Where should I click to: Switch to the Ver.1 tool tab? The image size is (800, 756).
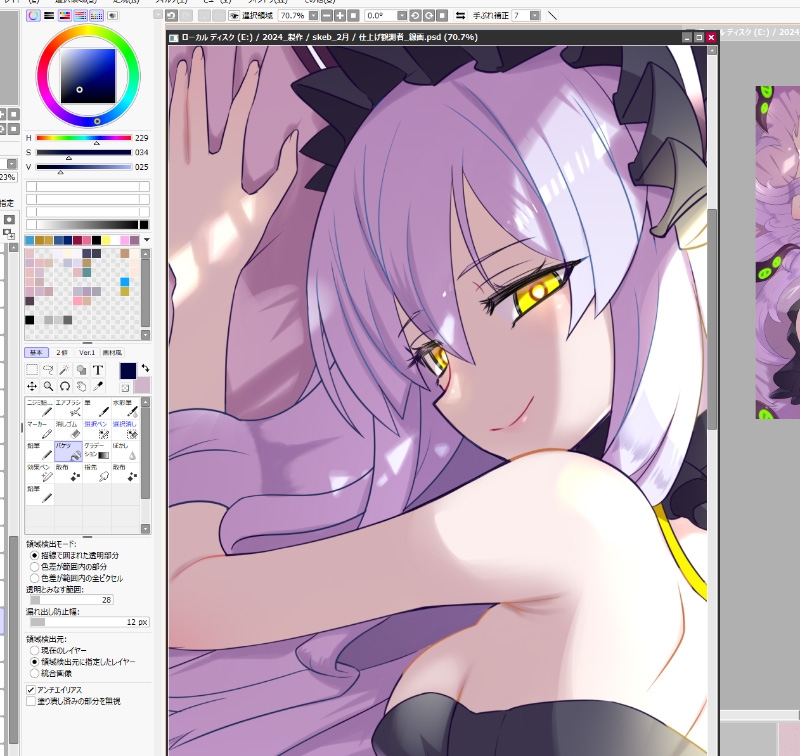click(x=87, y=352)
